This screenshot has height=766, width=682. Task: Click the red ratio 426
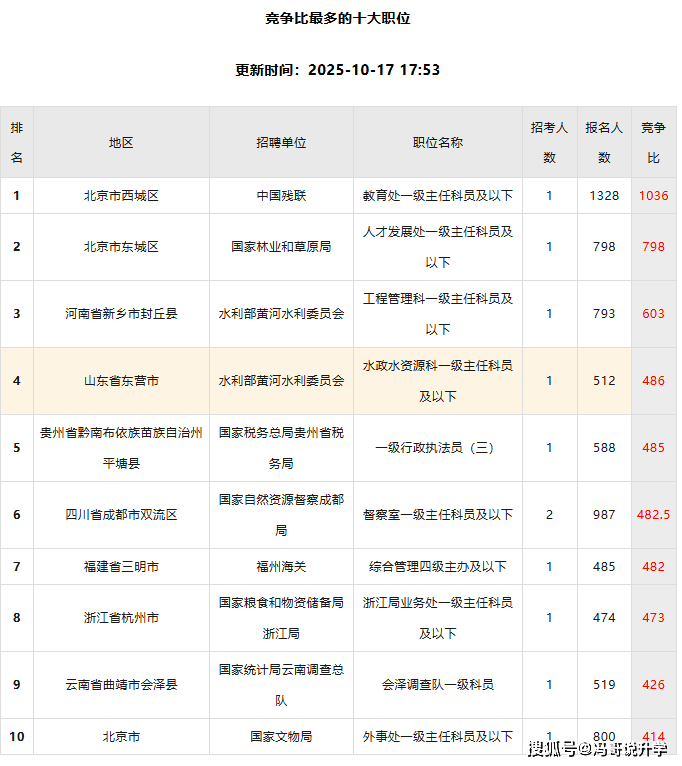pyautogui.click(x=654, y=684)
